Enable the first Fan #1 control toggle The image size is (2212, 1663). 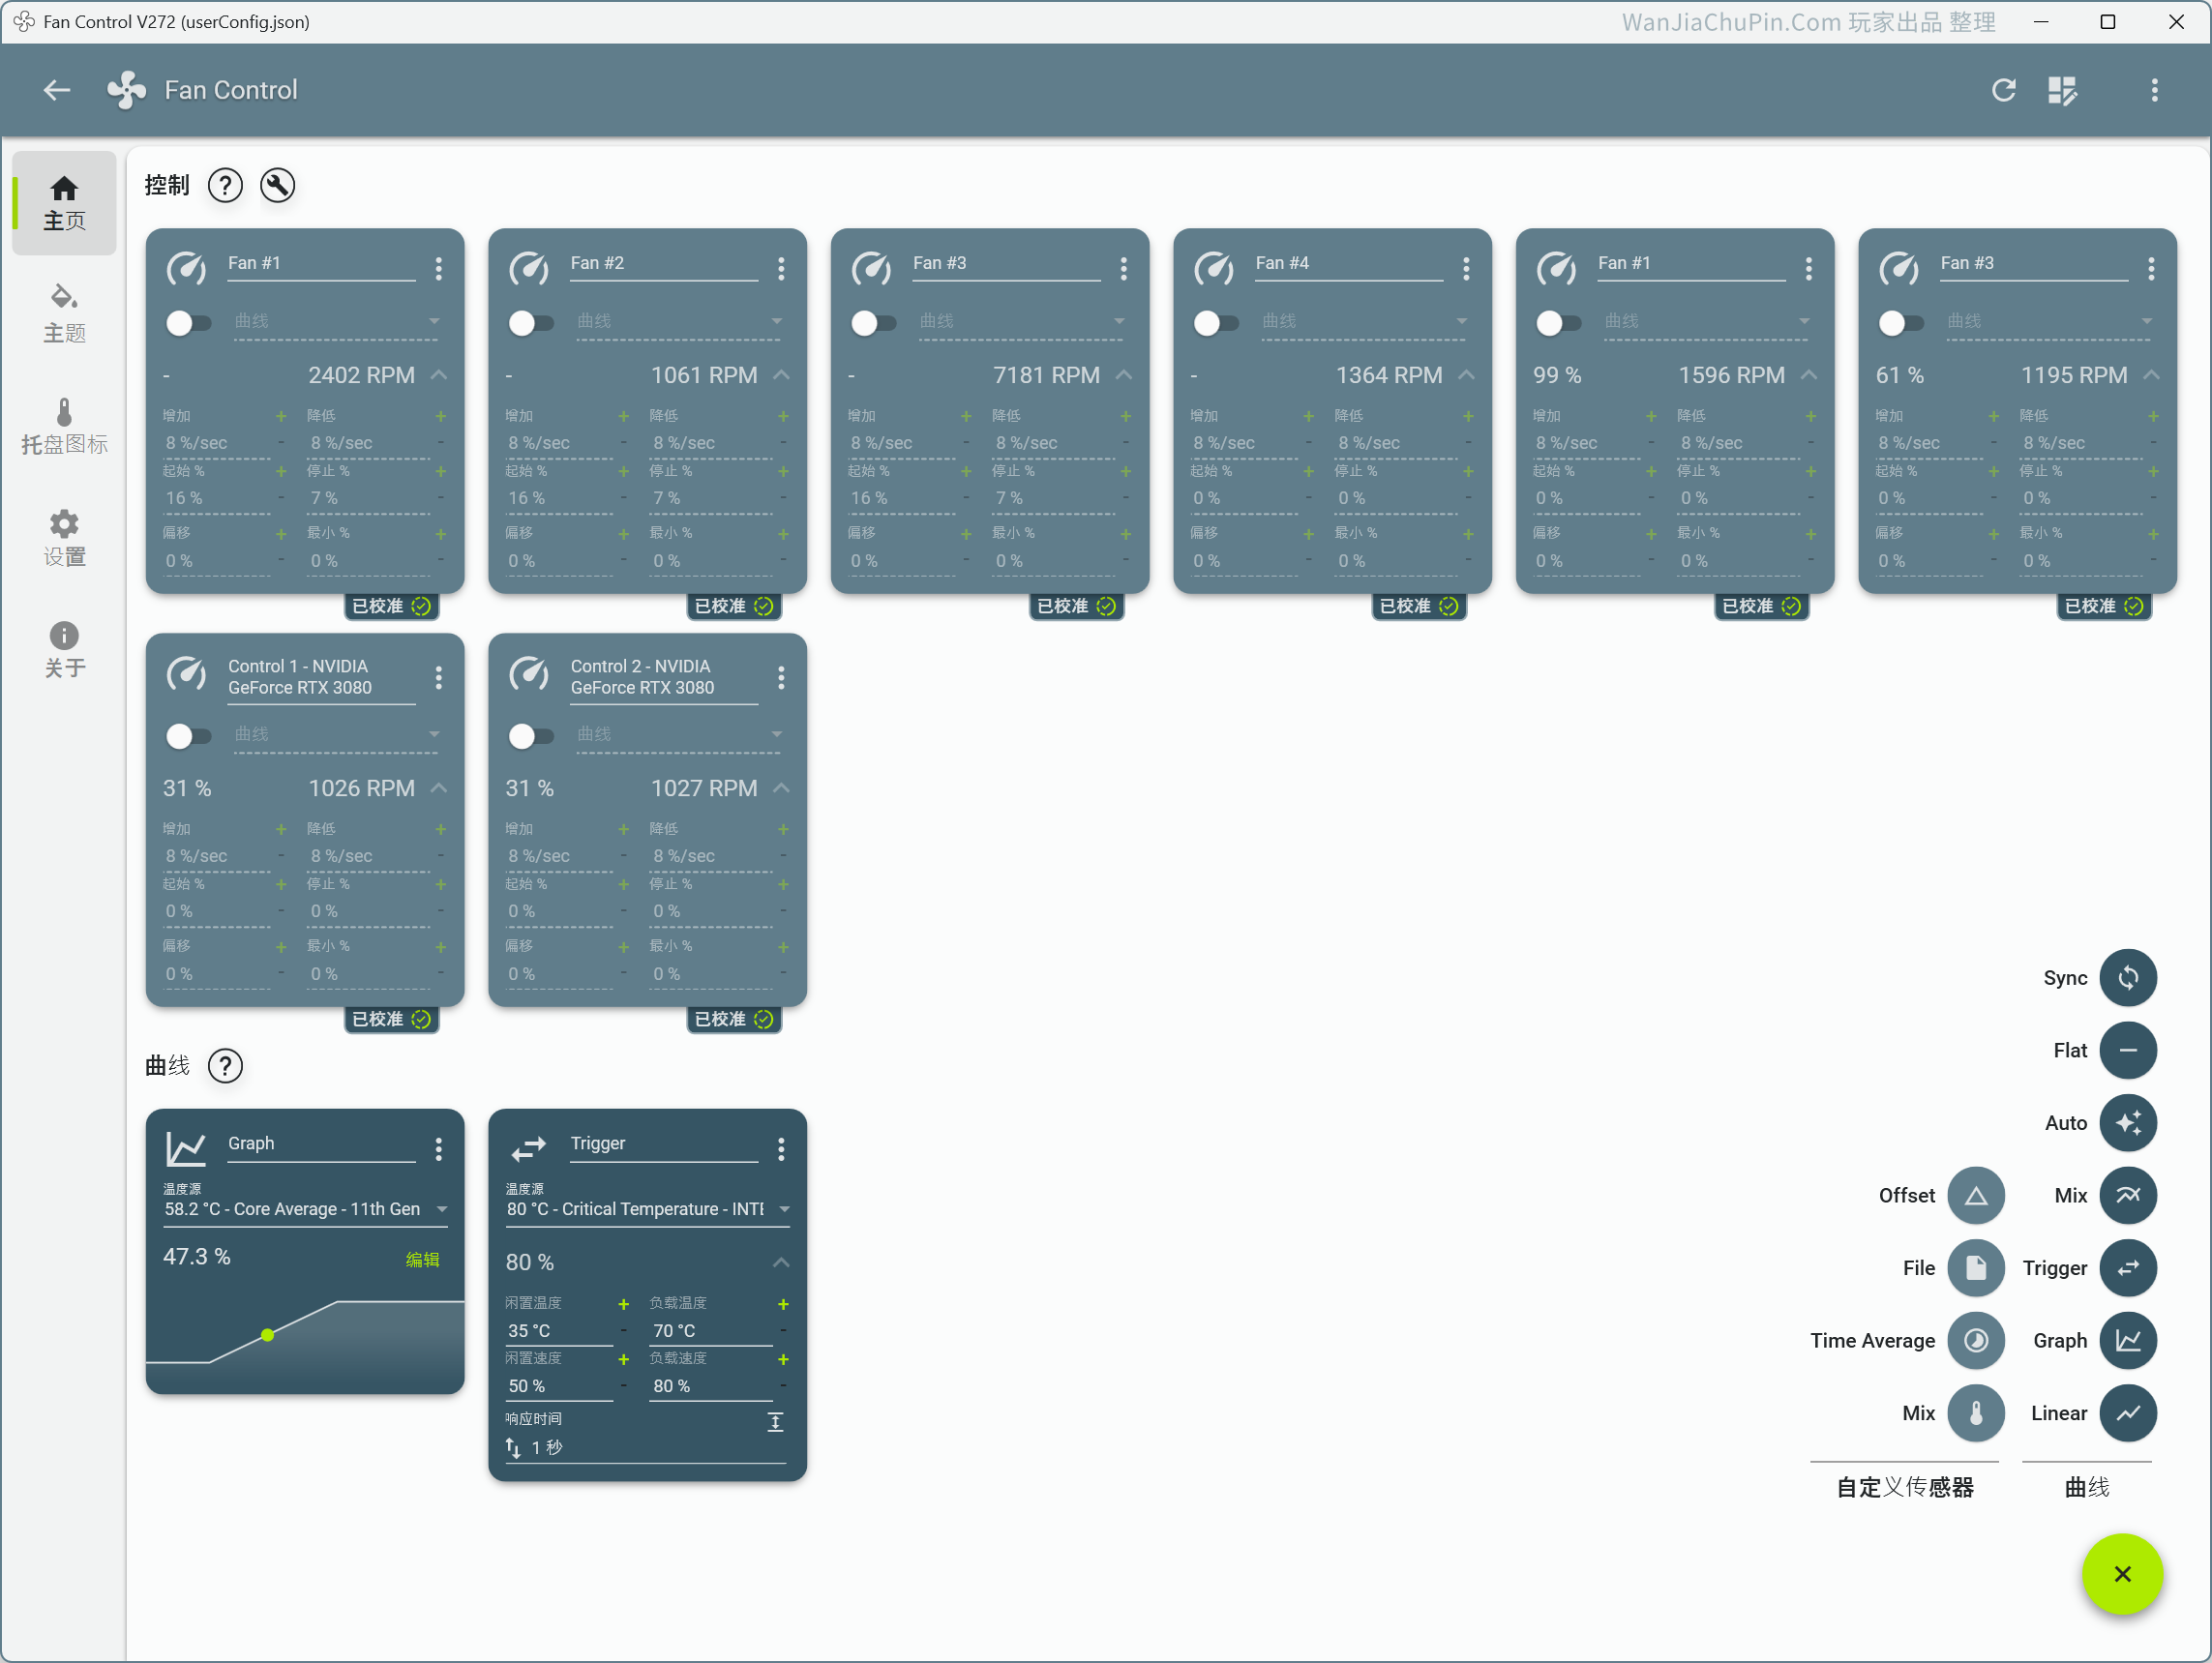(x=188, y=323)
